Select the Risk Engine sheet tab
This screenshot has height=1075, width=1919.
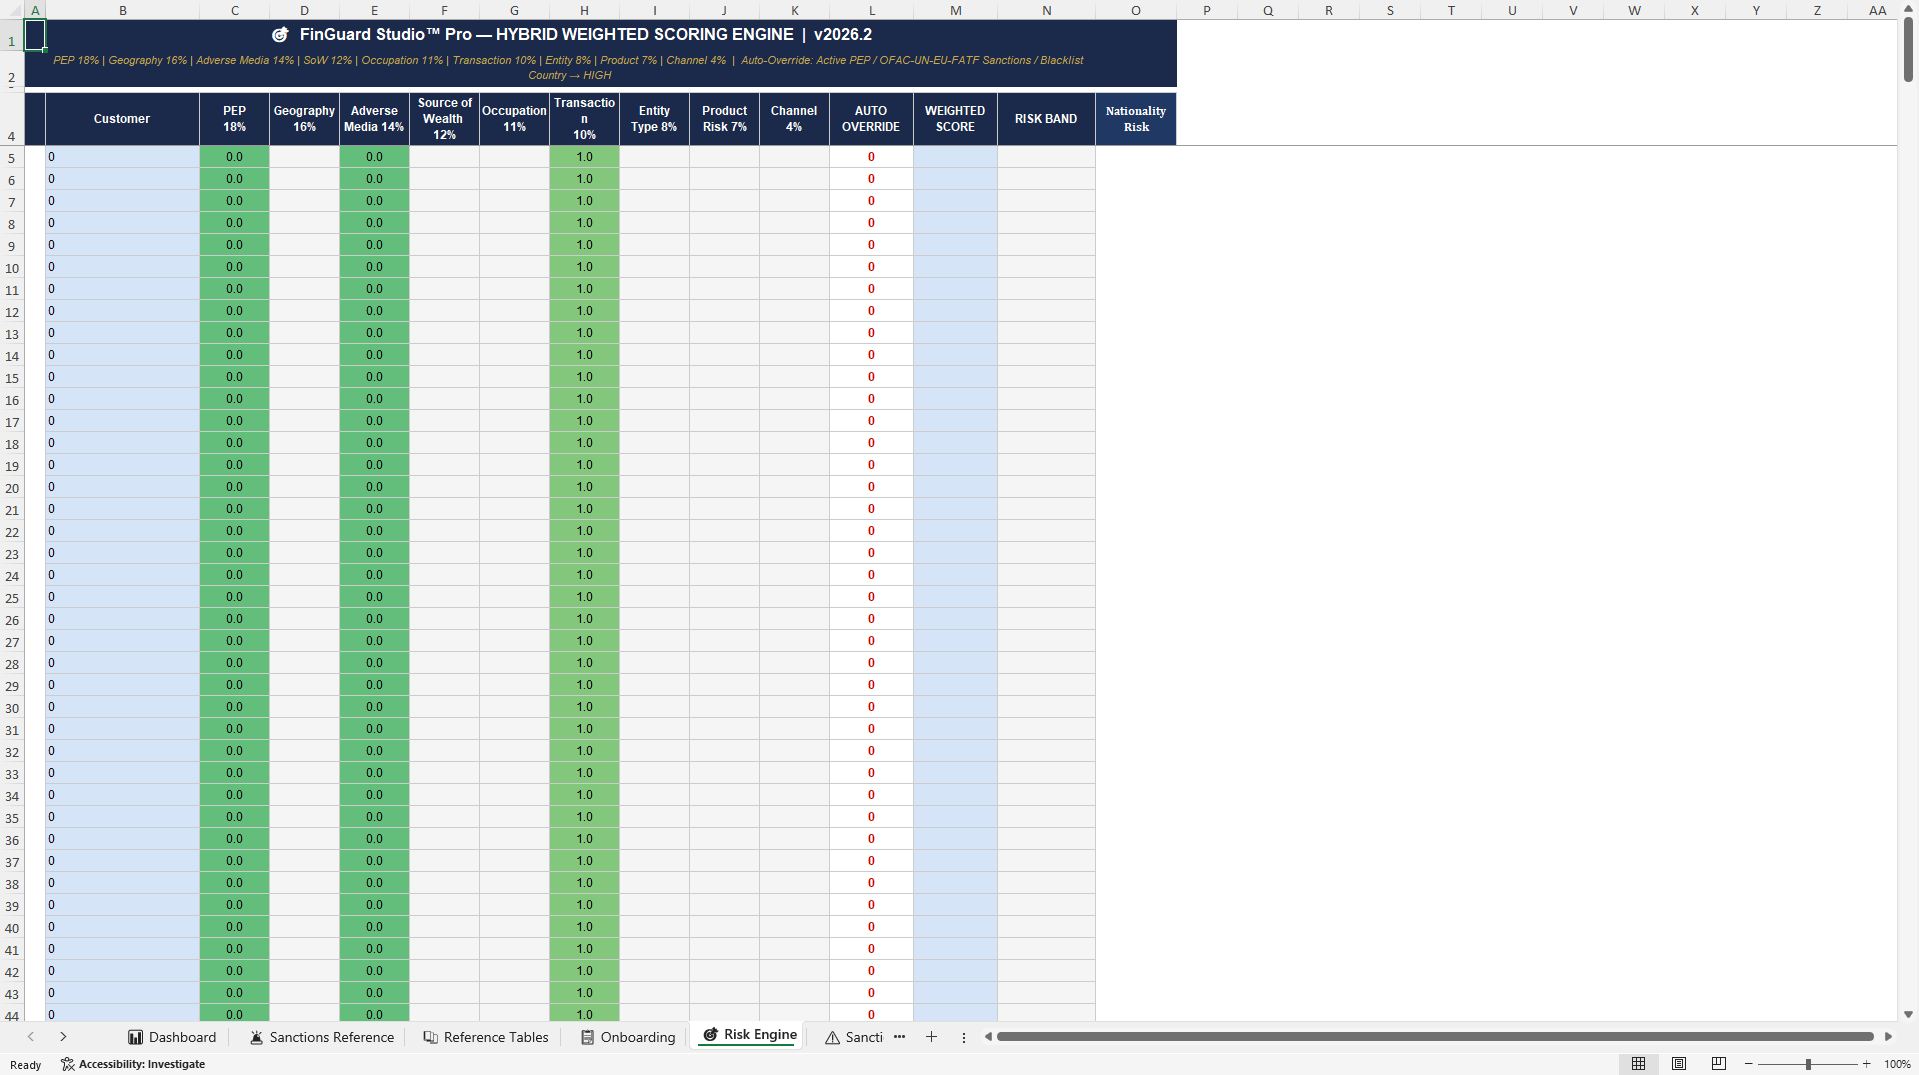750,1035
